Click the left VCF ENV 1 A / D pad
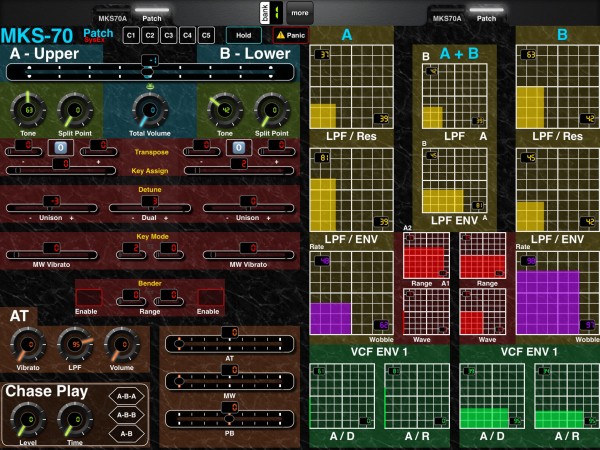Screen dimensions: 600x450 pyautogui.click(x=342, y=396)
